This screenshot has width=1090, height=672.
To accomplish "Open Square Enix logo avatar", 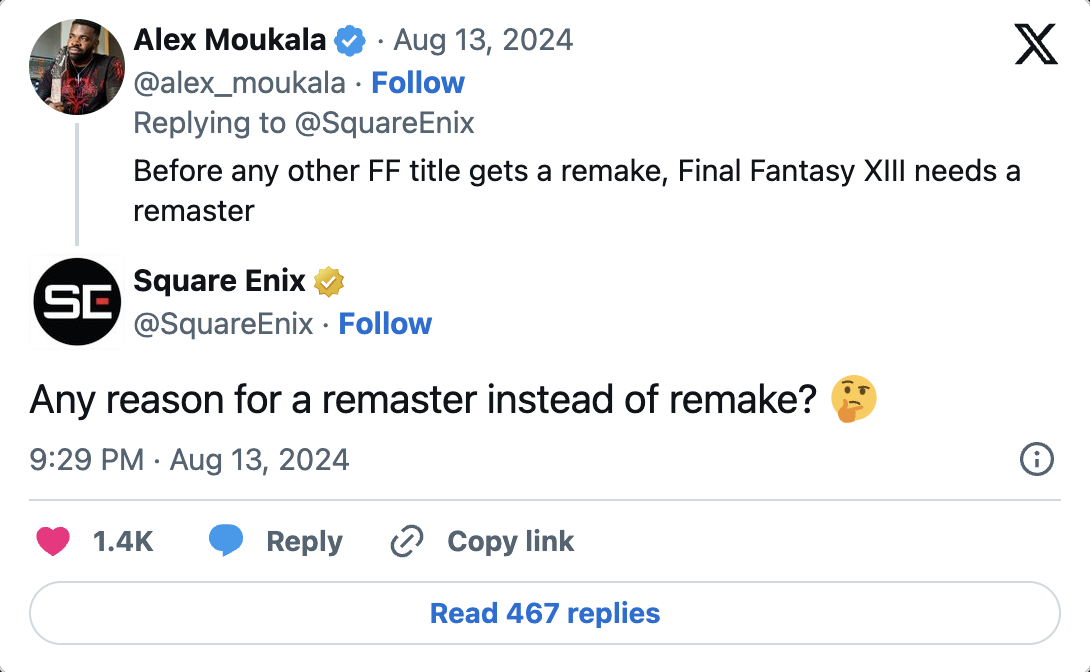I will (x=77, y=302).
